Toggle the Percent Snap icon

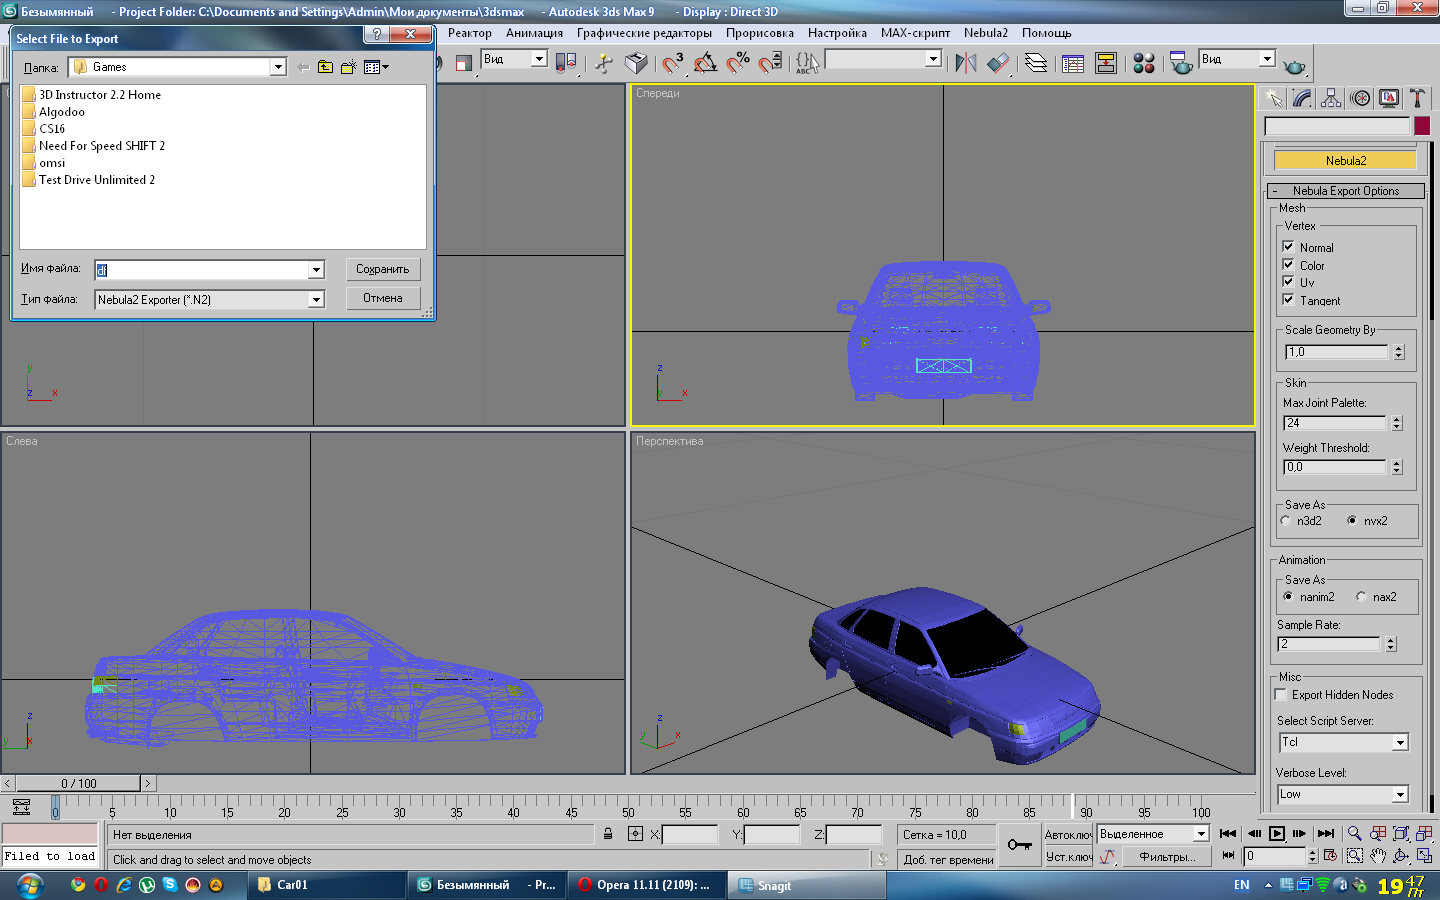(738, 63)
